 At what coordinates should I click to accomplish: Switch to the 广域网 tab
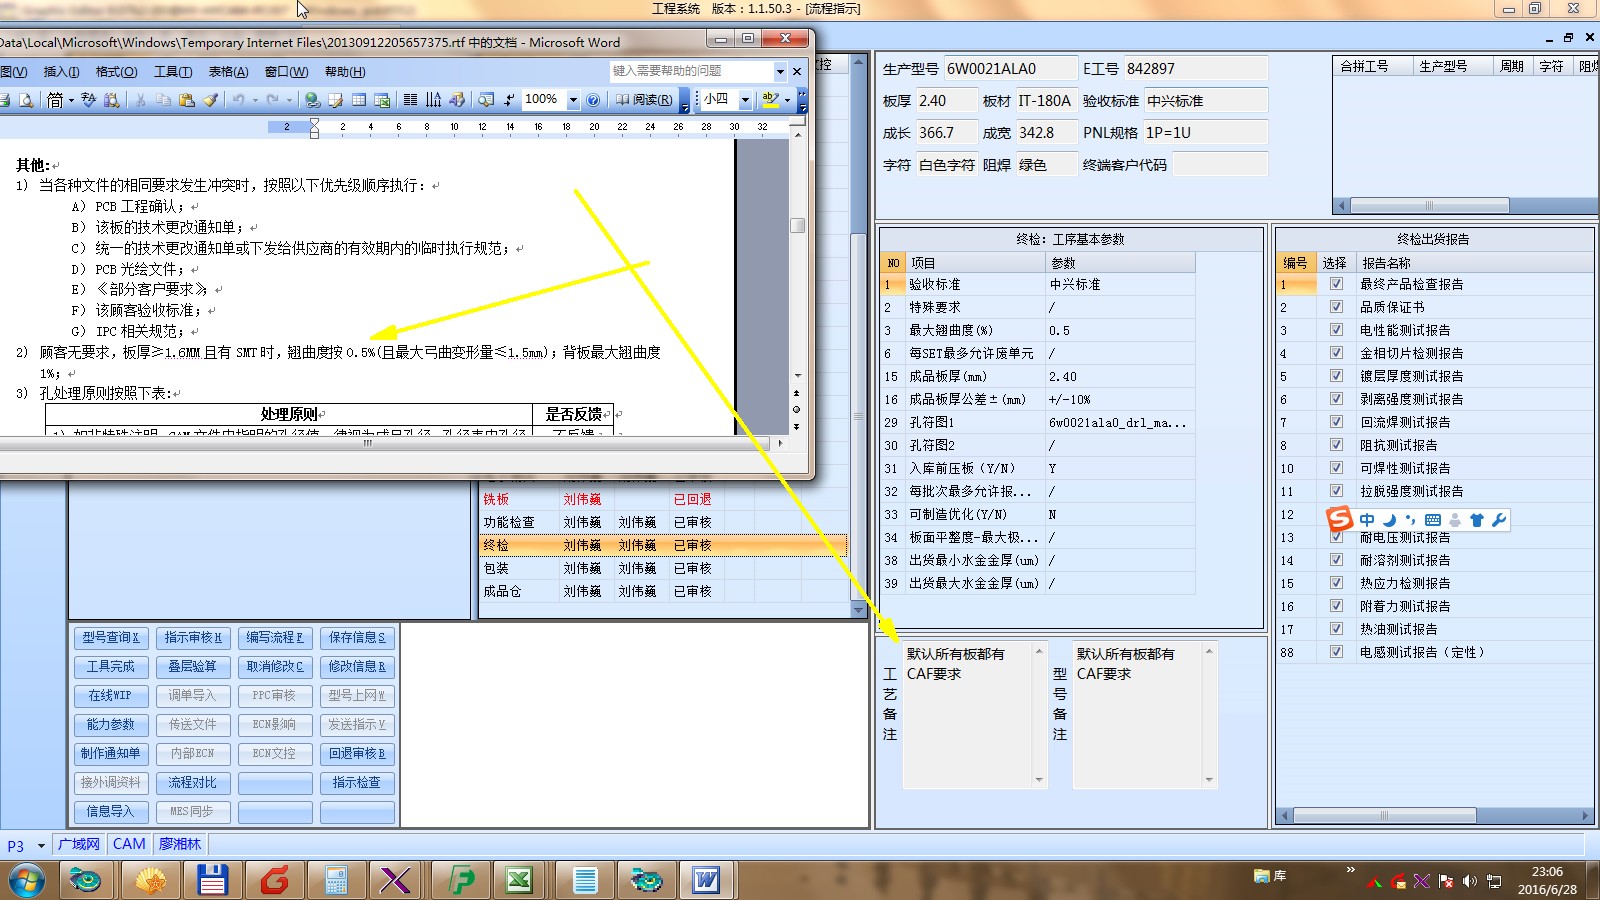(79, 844)
